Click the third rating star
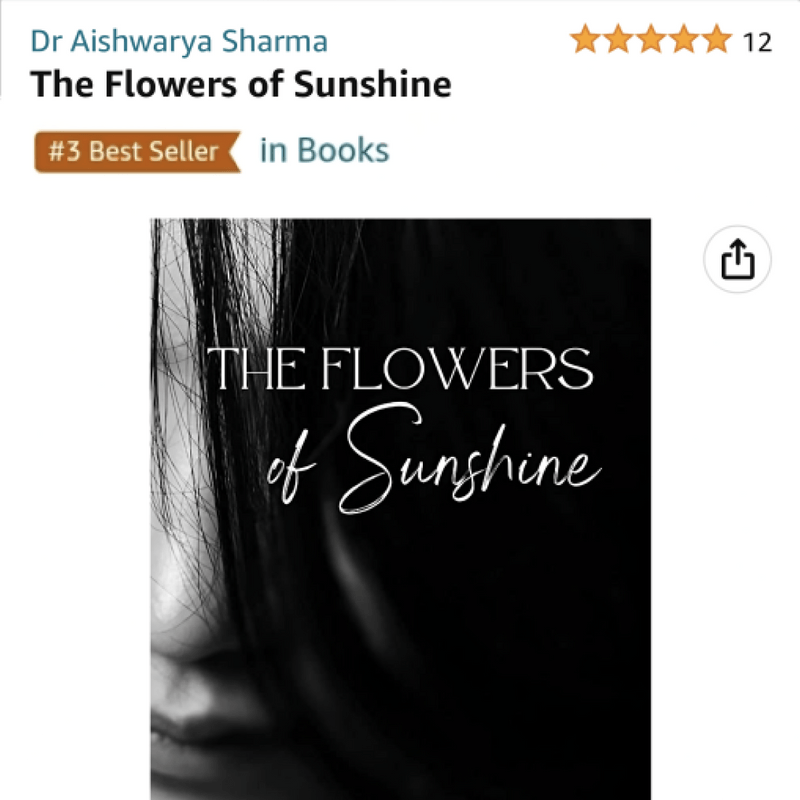The image size is (800, 800). pos(651,41)
